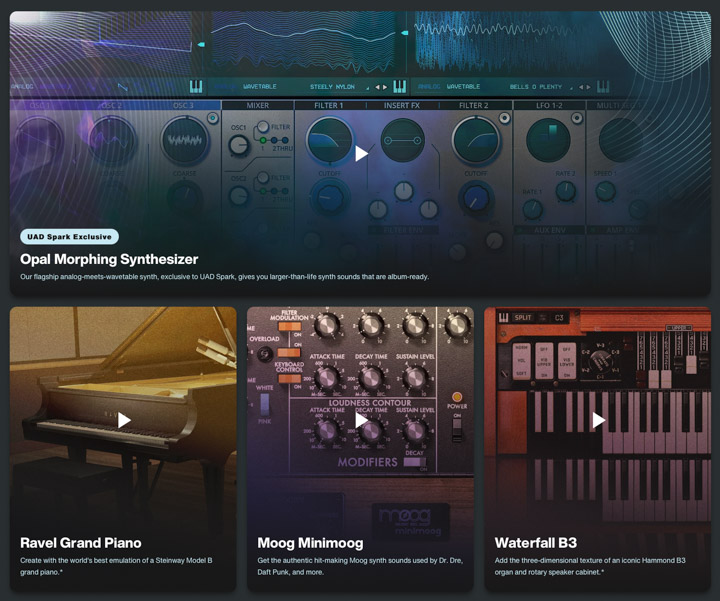Flip the POWER switch on the Minimoog
The width and height of the screenshot is (720, 601).
457,429
